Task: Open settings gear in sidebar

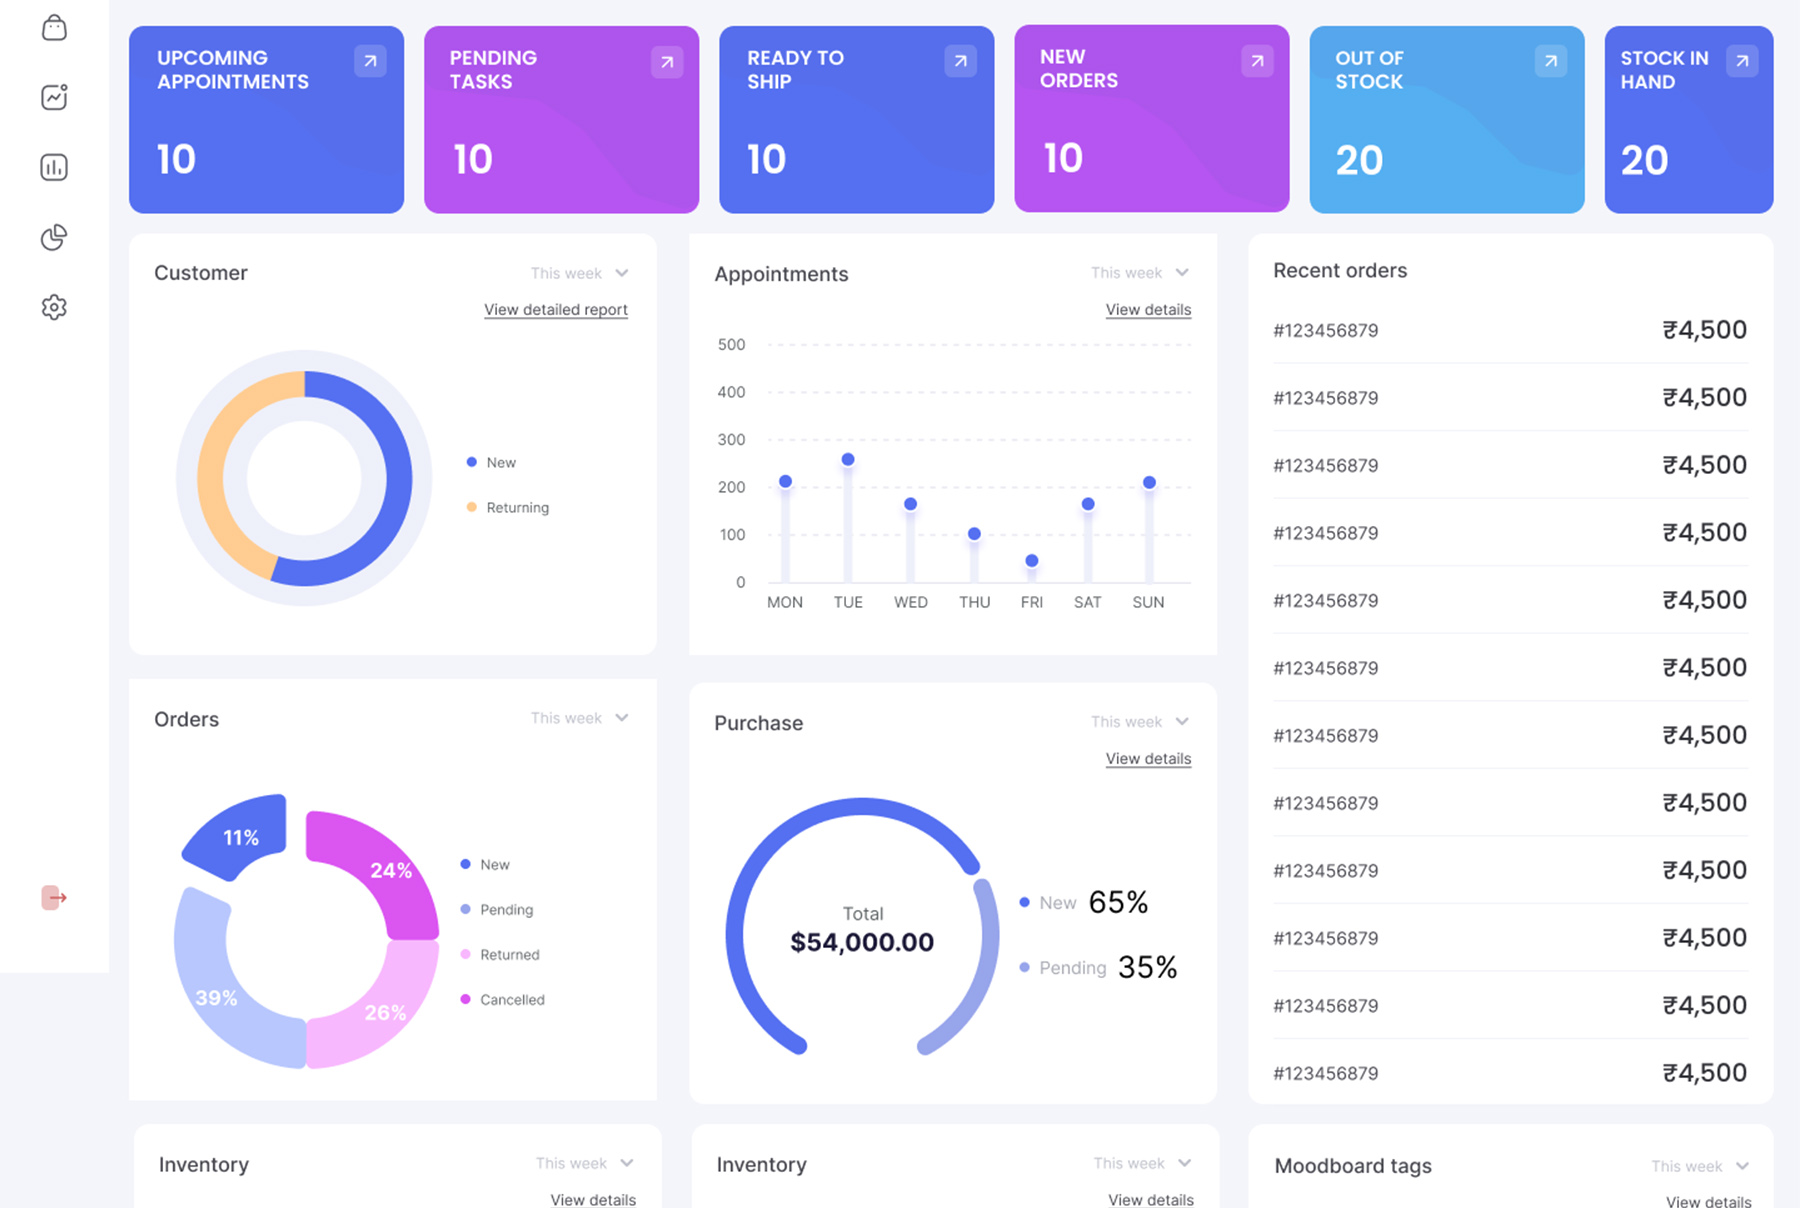Action: pyautogui.click(x=54, y=307)
